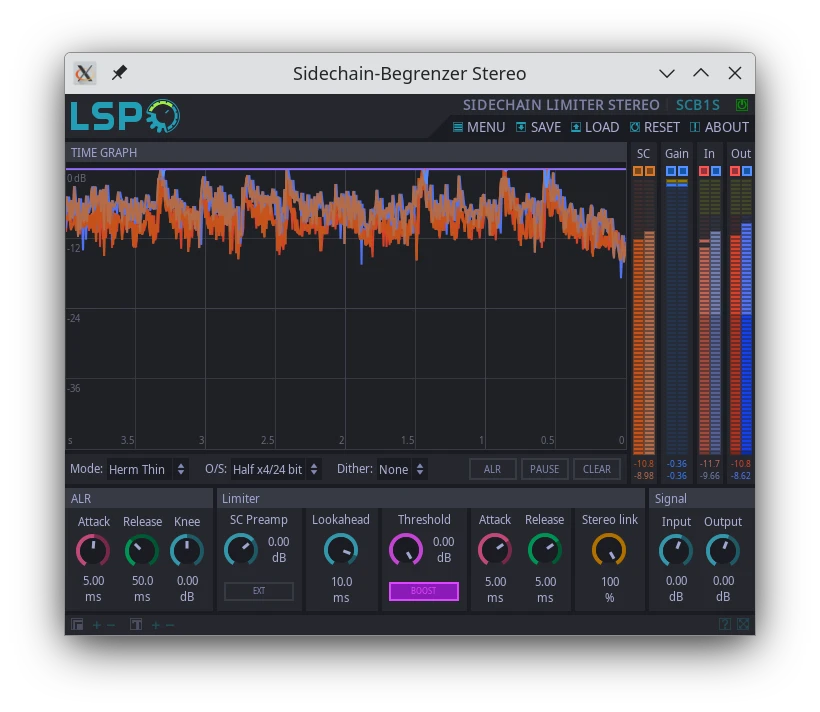Toggle the left Gain channel visibility button
820x712 pixels.
[x=671, y=172]
